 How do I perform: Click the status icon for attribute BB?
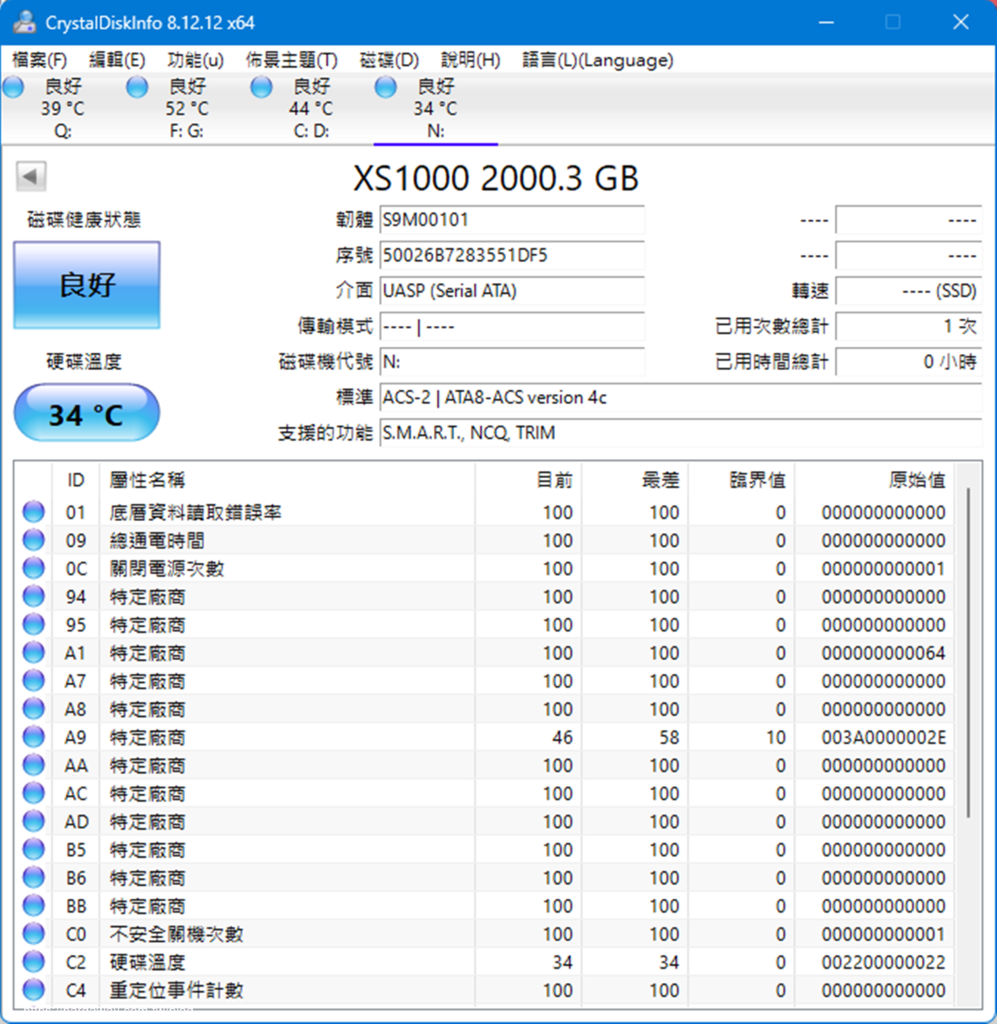tap(33, 905)
